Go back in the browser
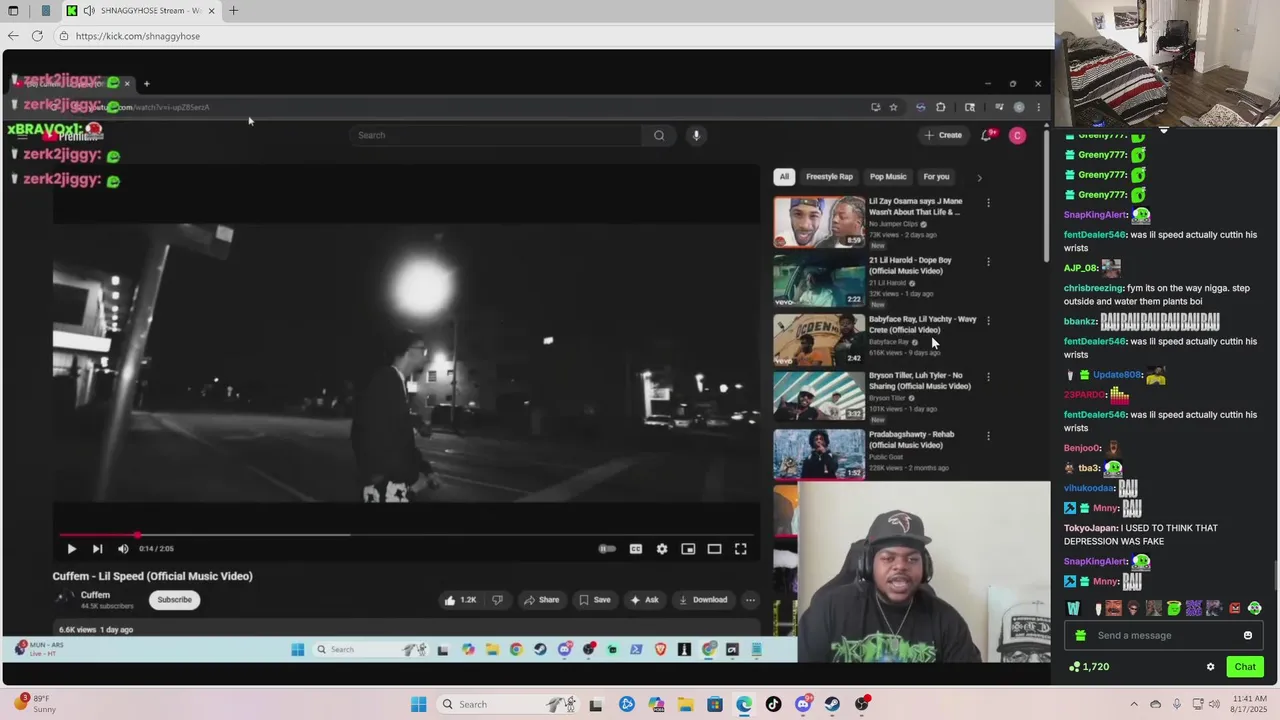1280x720 pixels. pyautogui.click(x=13, y=36)
